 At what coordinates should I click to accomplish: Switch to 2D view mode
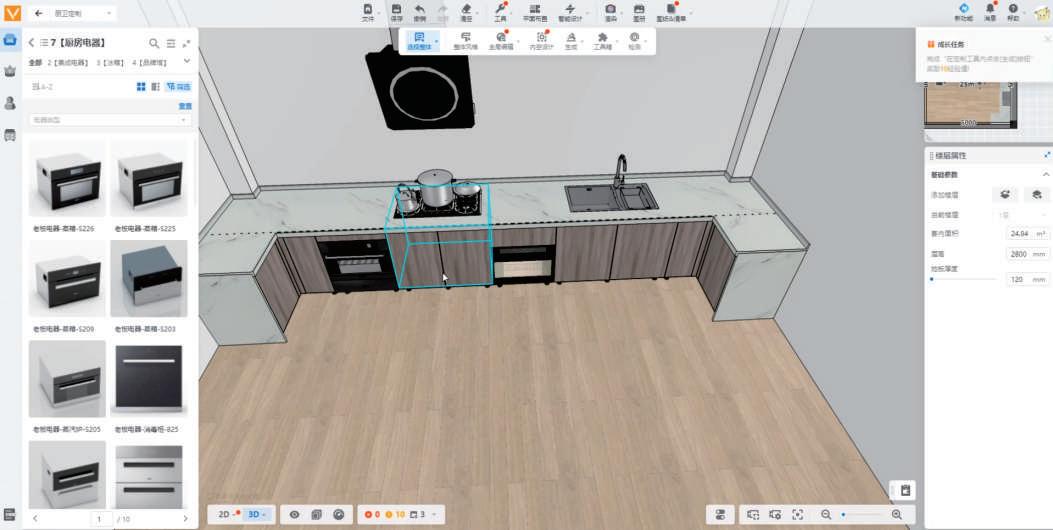pyautogui.click(x=224, y=515)
